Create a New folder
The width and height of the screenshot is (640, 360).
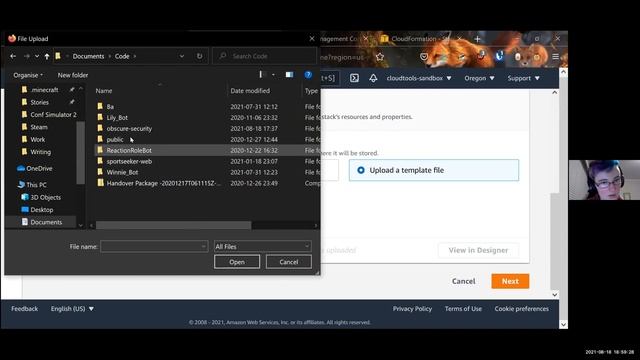click(73, 75)
